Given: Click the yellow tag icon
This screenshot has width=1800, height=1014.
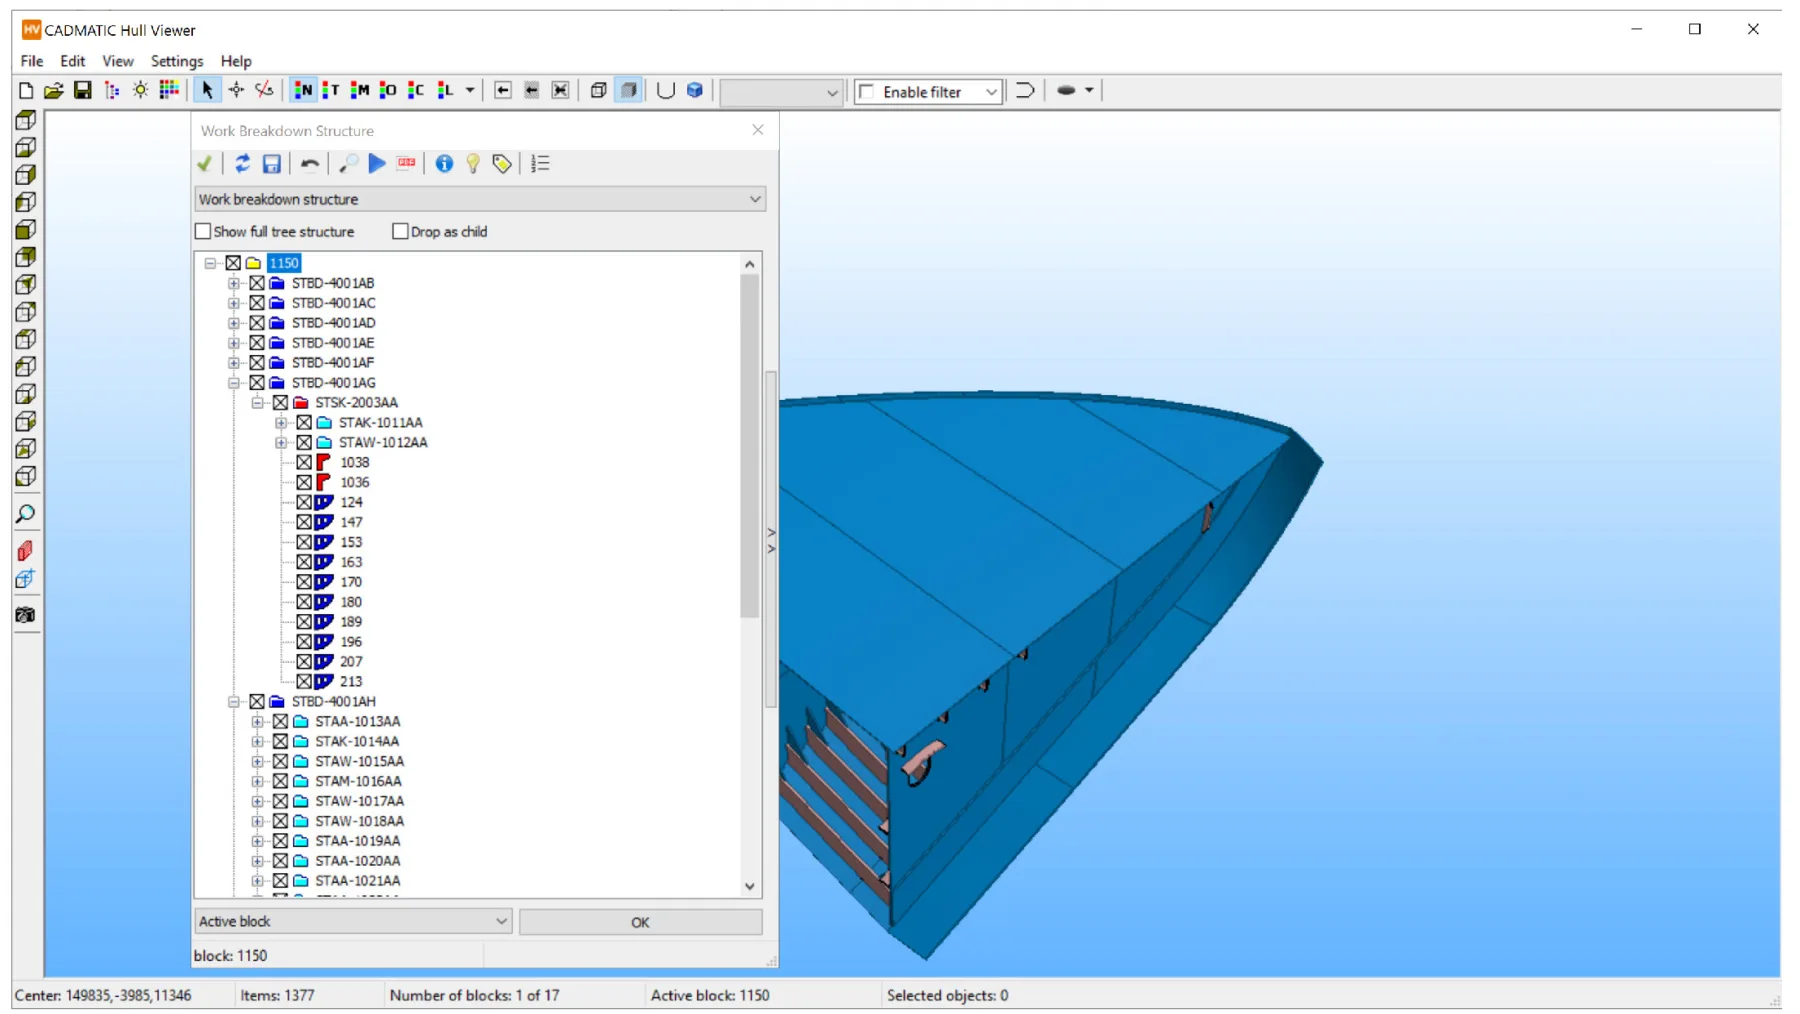Looking at the screenshot, I should [x=502, y=164].
